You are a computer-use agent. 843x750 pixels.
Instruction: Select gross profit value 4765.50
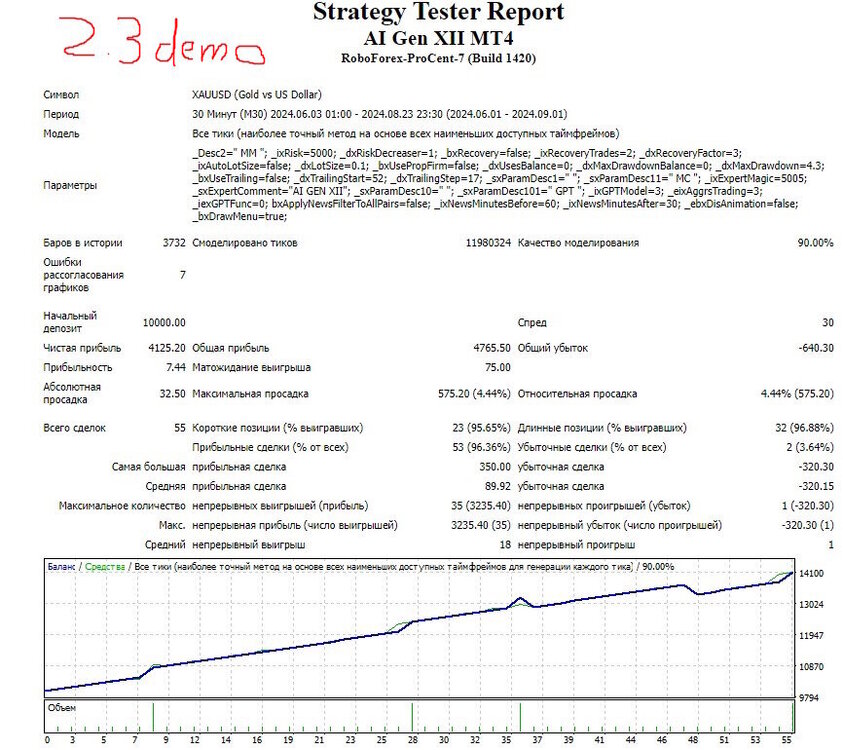coord(492,348)
